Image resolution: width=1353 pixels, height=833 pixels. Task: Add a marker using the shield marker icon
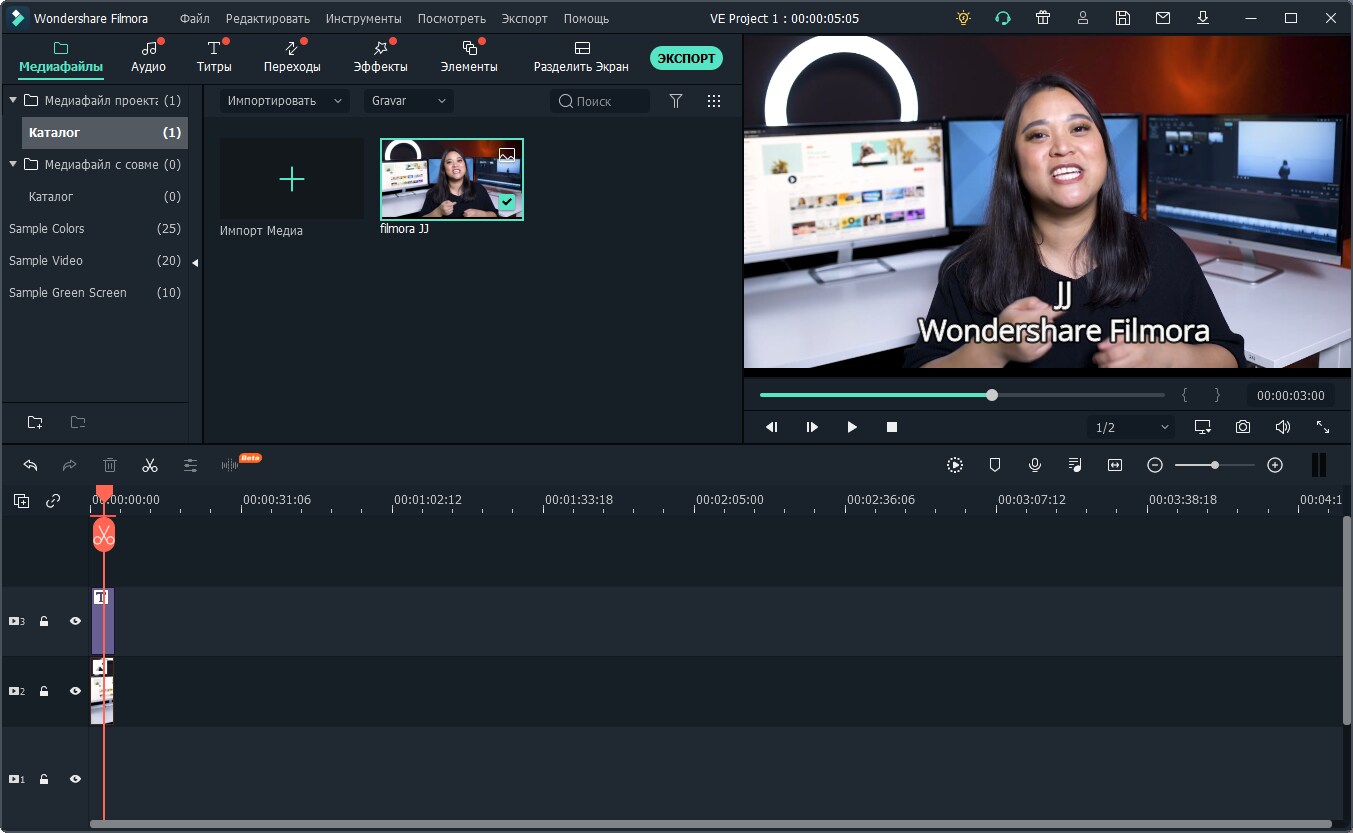pyautogui.click(x=995, y=465)
